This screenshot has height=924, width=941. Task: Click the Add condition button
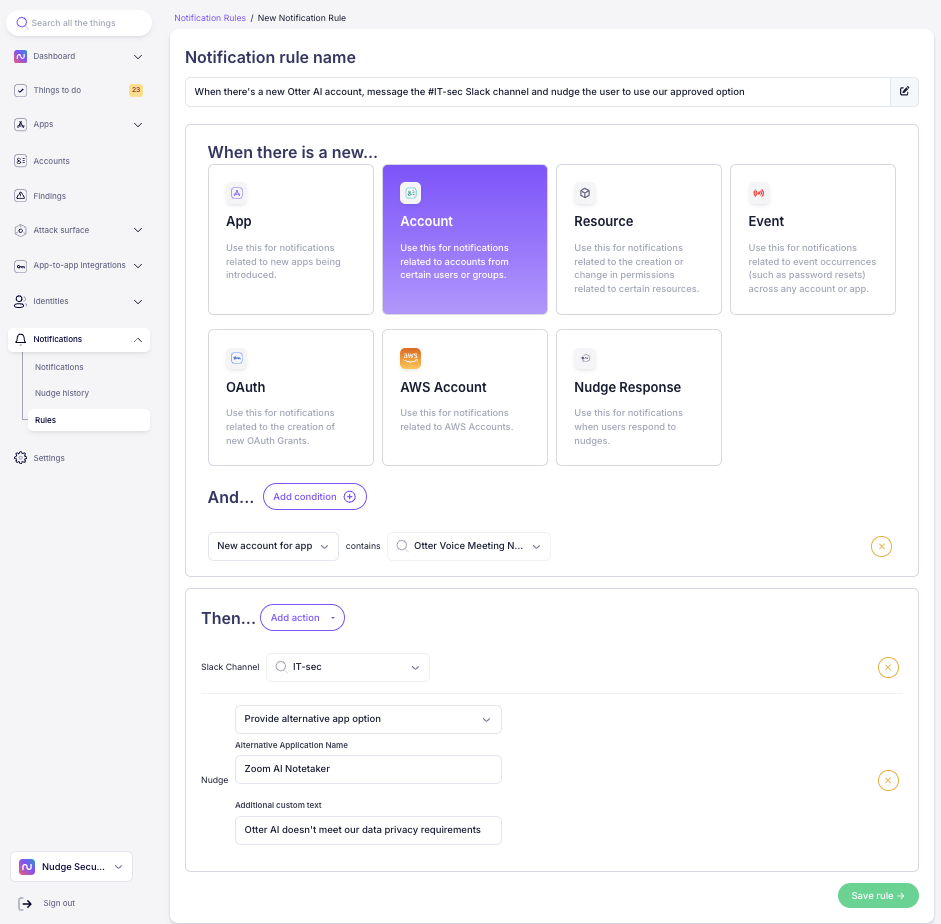tap(314, 497)
